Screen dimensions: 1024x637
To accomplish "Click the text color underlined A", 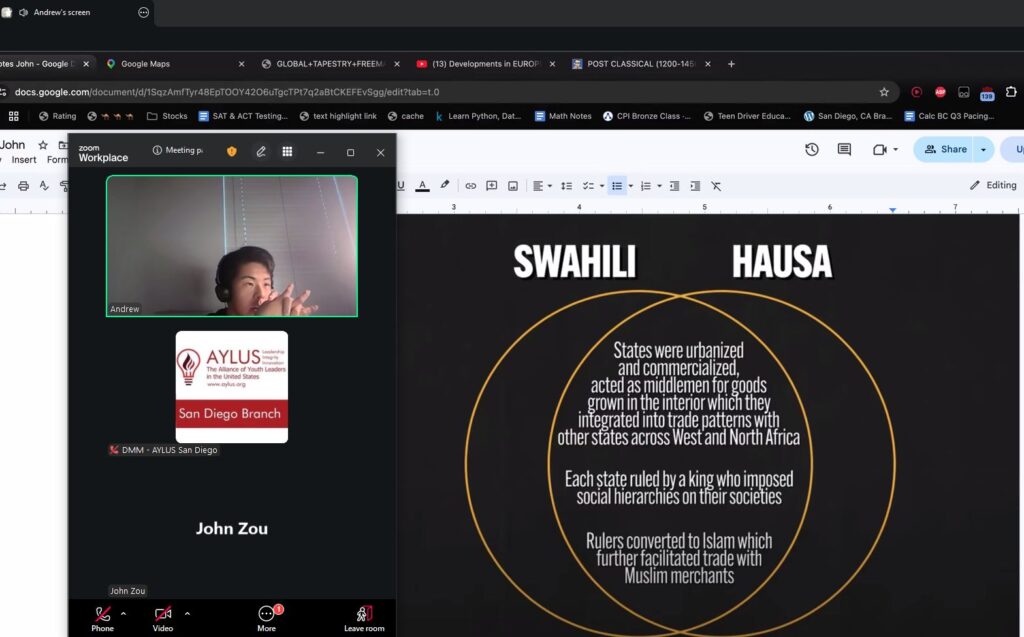I will (x=422, y=185).
